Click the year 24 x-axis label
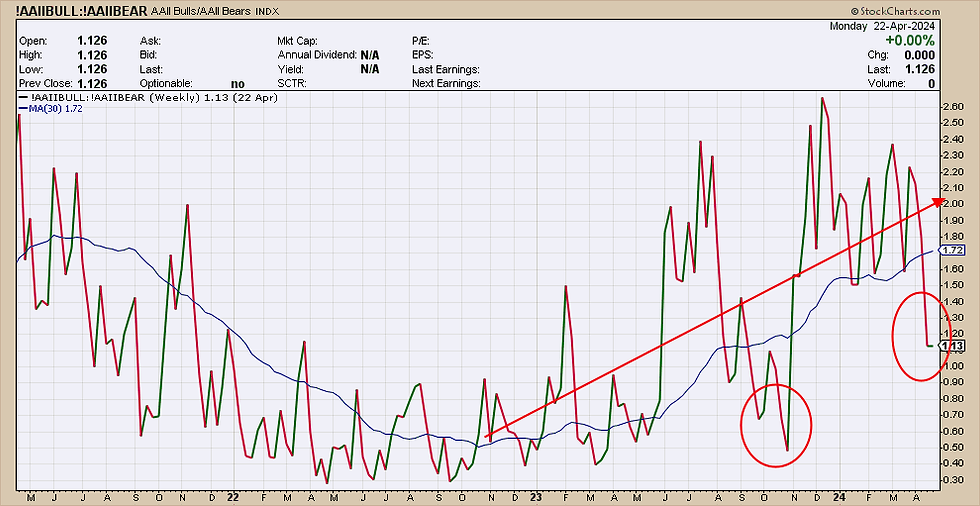Image resolution: width=980 pixels, height=506 pixels. click(837, 497)
